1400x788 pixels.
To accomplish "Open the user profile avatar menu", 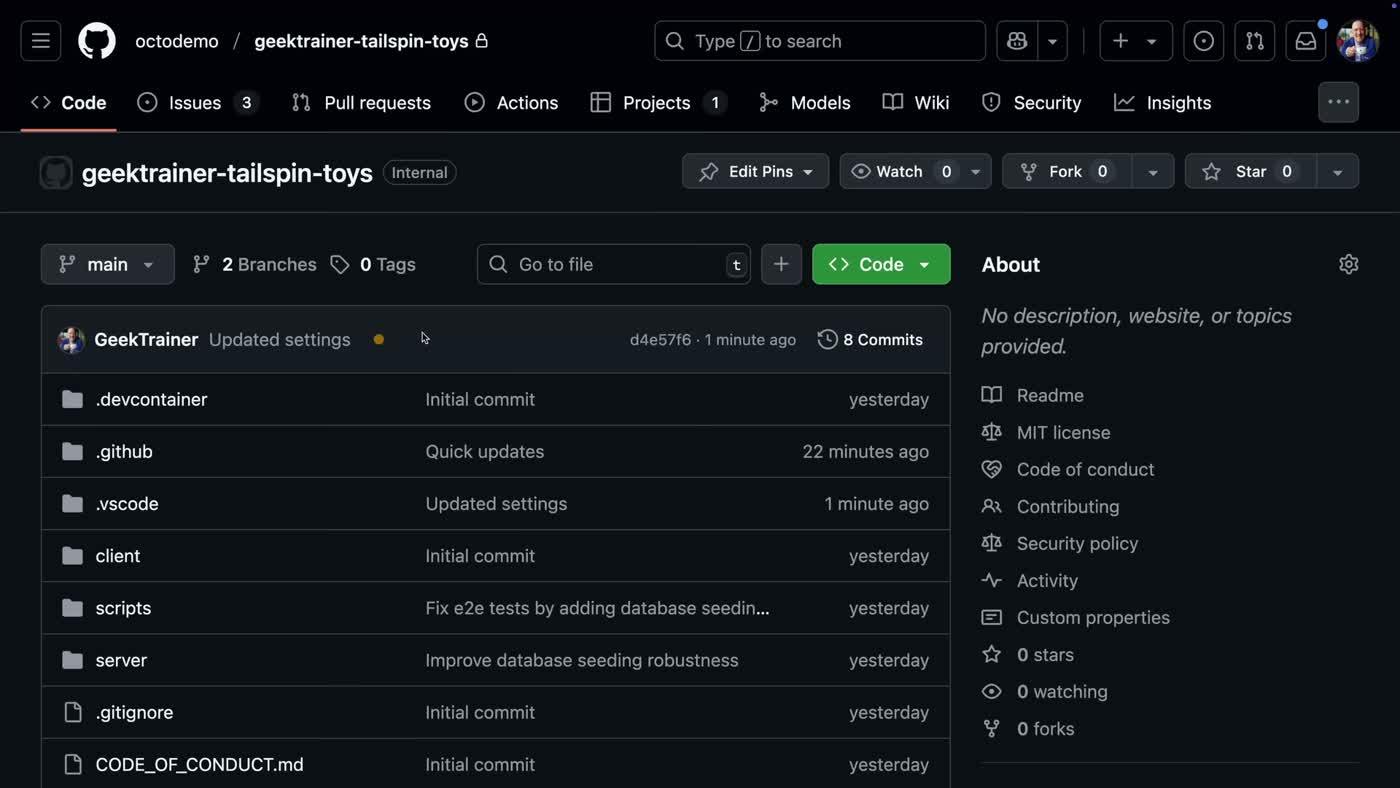I will click(1358, 41).
